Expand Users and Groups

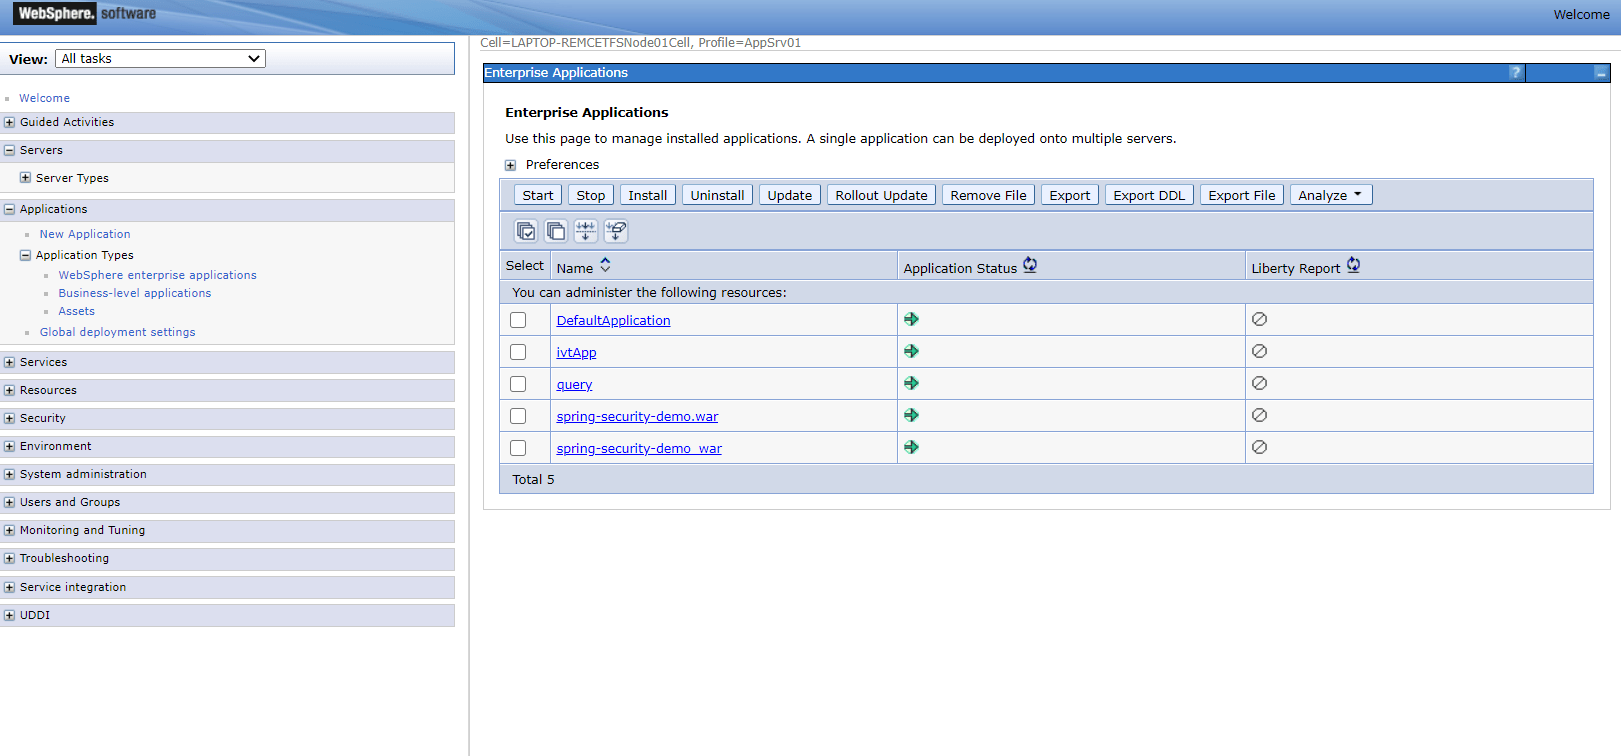coord(9,502)
